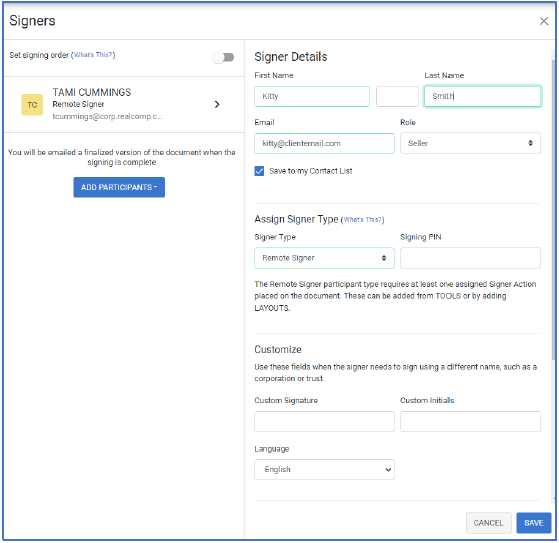
Task: Click the Cancel button
Action: [488, 523]
